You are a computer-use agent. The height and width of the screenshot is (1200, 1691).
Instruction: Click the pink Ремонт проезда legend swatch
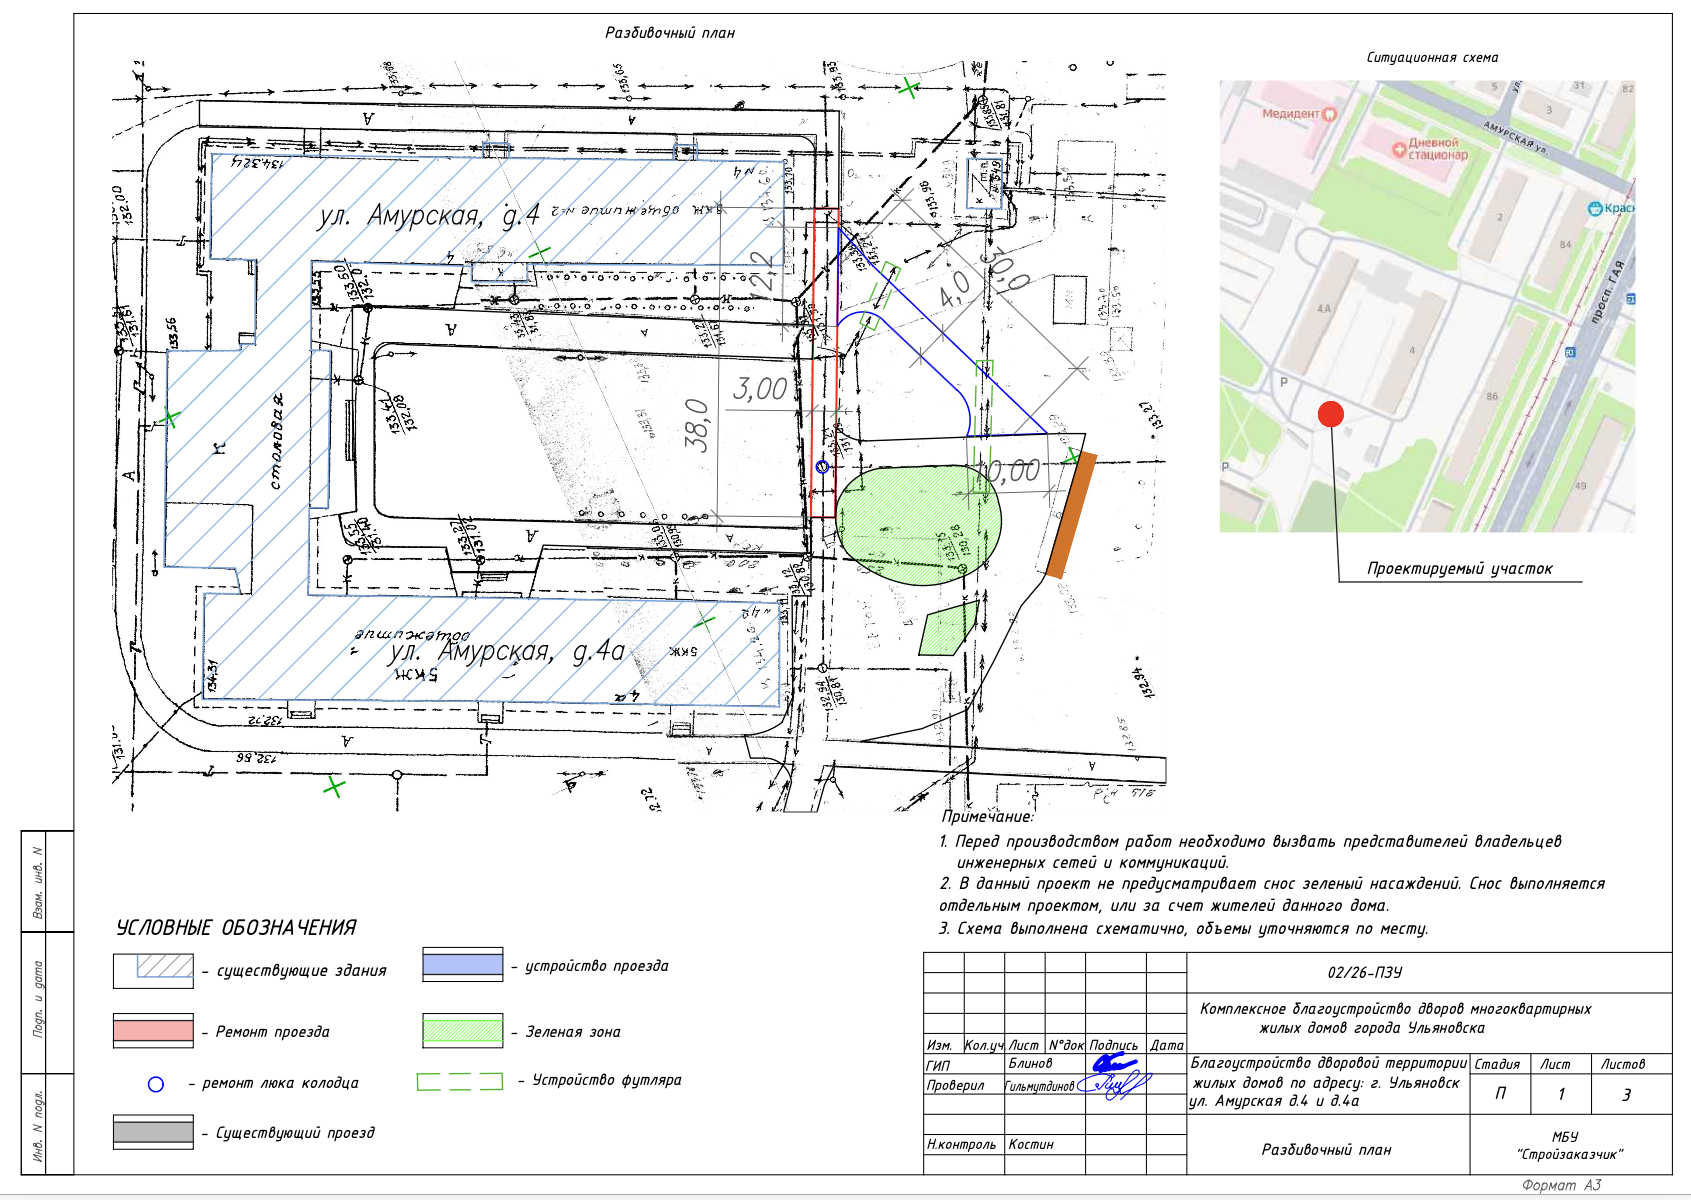click(153, 1030)
